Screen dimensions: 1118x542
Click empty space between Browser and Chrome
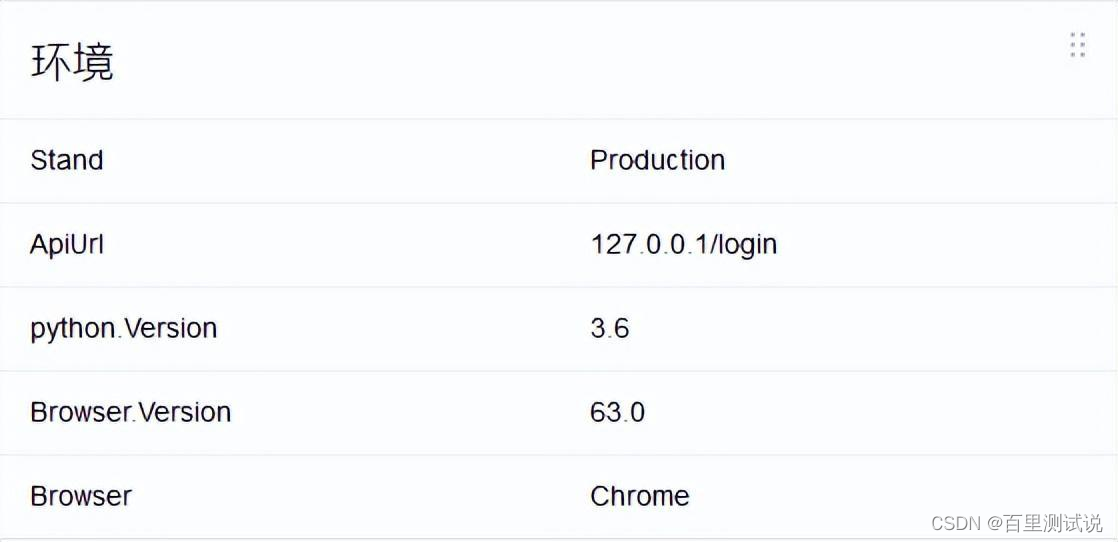360,496
